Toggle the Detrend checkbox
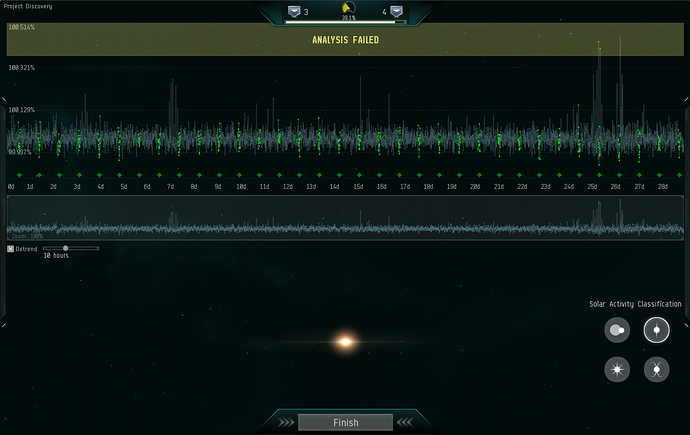690x435 pixels. click(x=11, y=249)
